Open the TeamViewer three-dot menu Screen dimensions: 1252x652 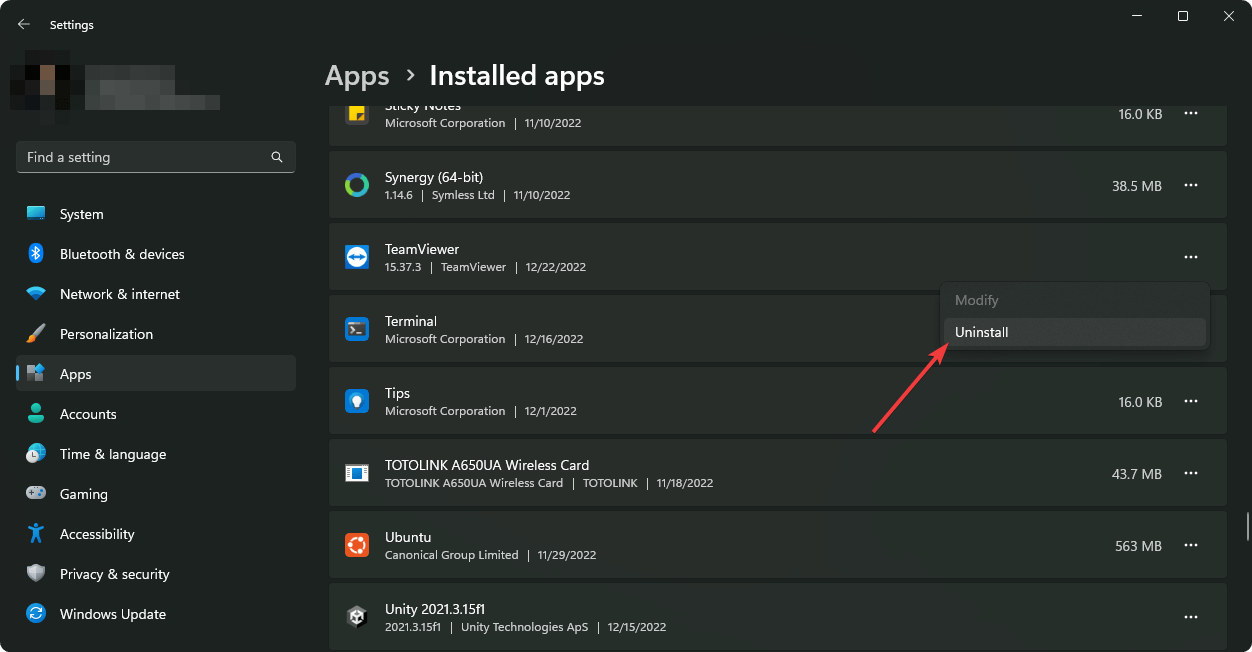[1191, 258]
